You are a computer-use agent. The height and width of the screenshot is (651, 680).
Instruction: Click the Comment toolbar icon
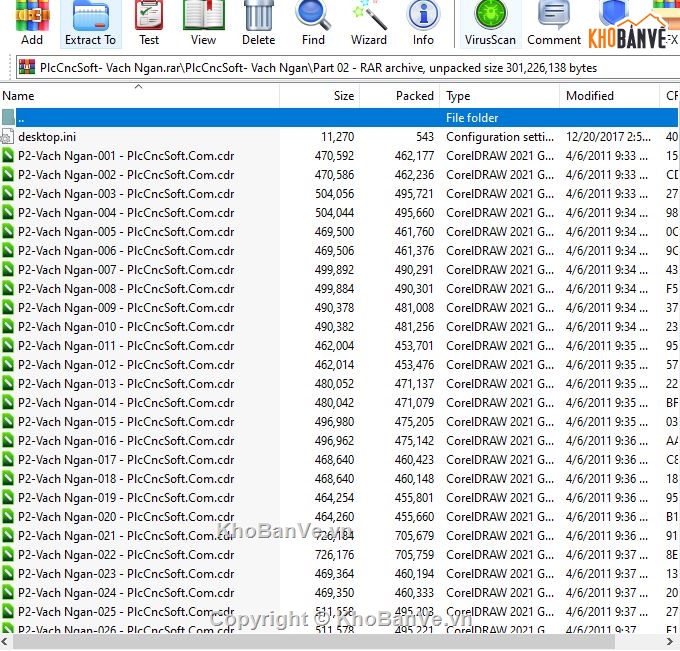coord(553,16)
